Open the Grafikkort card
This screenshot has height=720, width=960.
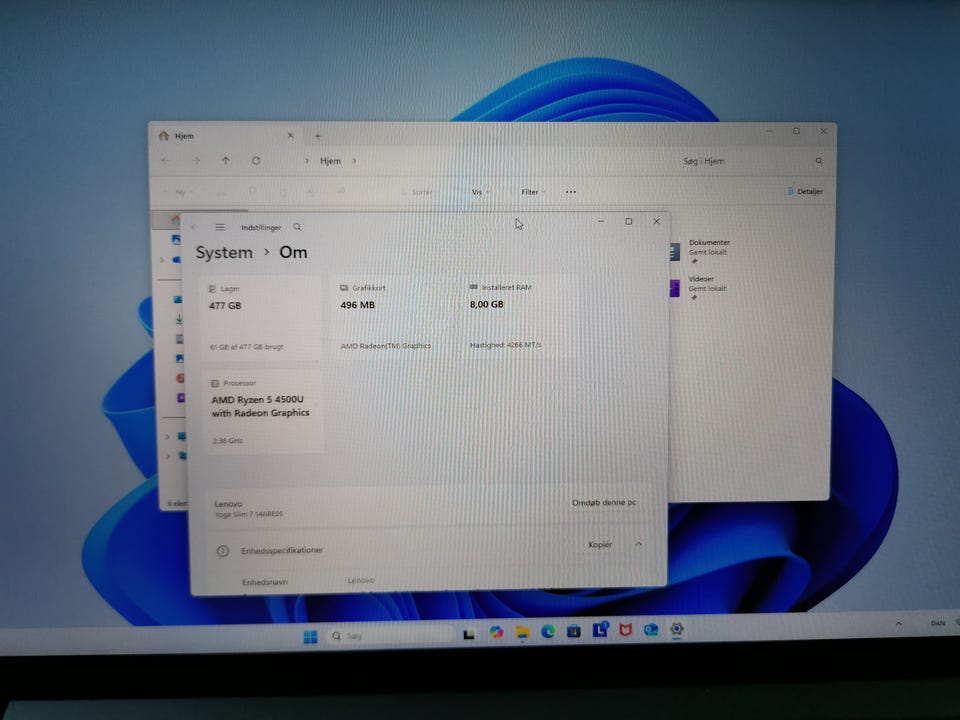pyautogui.click(x=392, y=317)
